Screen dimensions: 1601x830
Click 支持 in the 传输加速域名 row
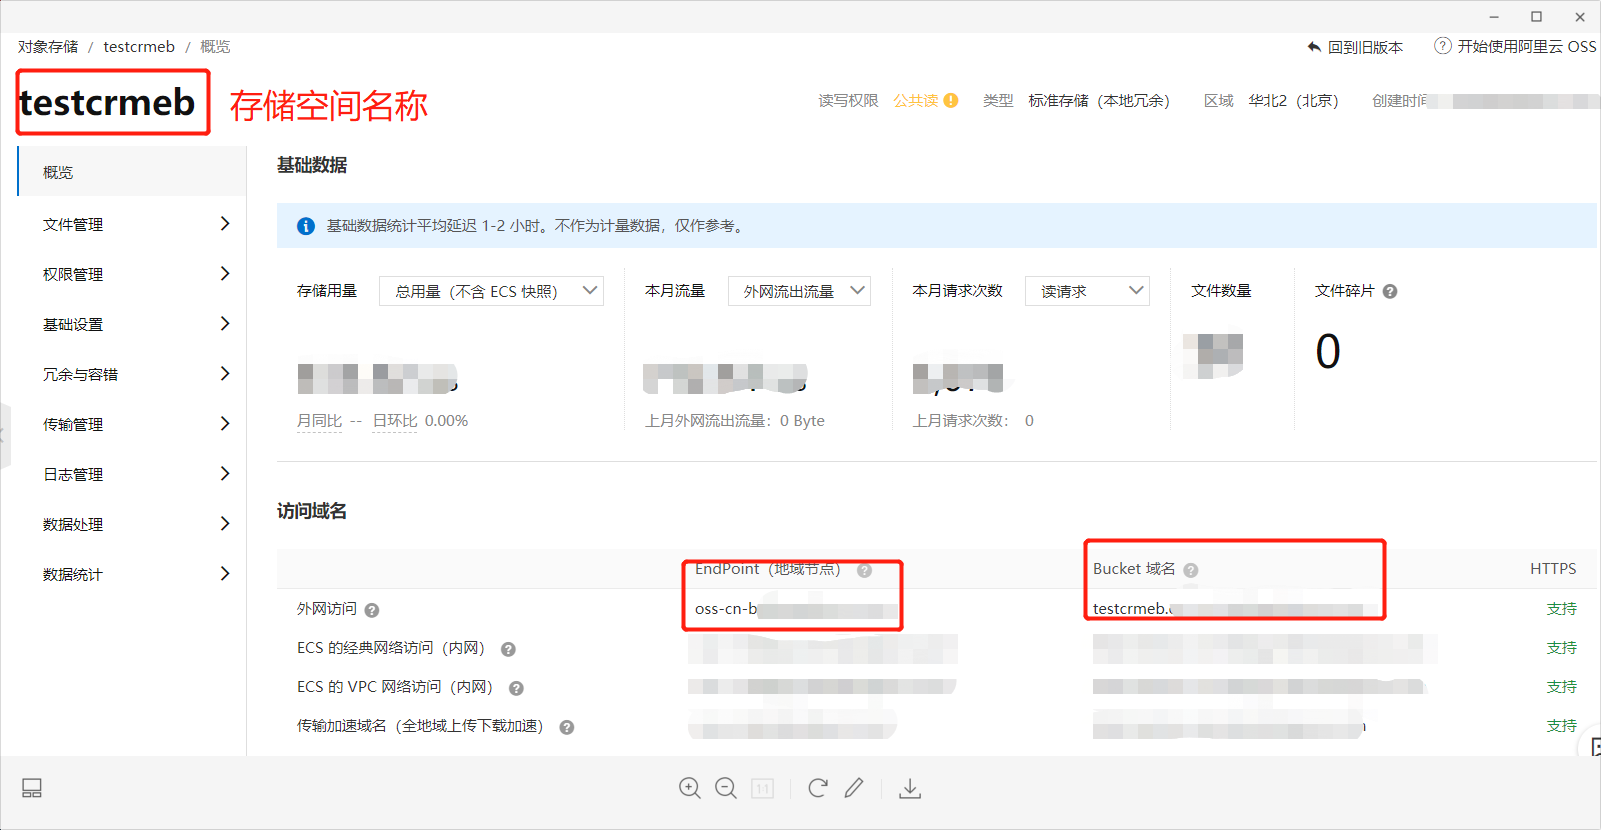[x=1561, y=726]
